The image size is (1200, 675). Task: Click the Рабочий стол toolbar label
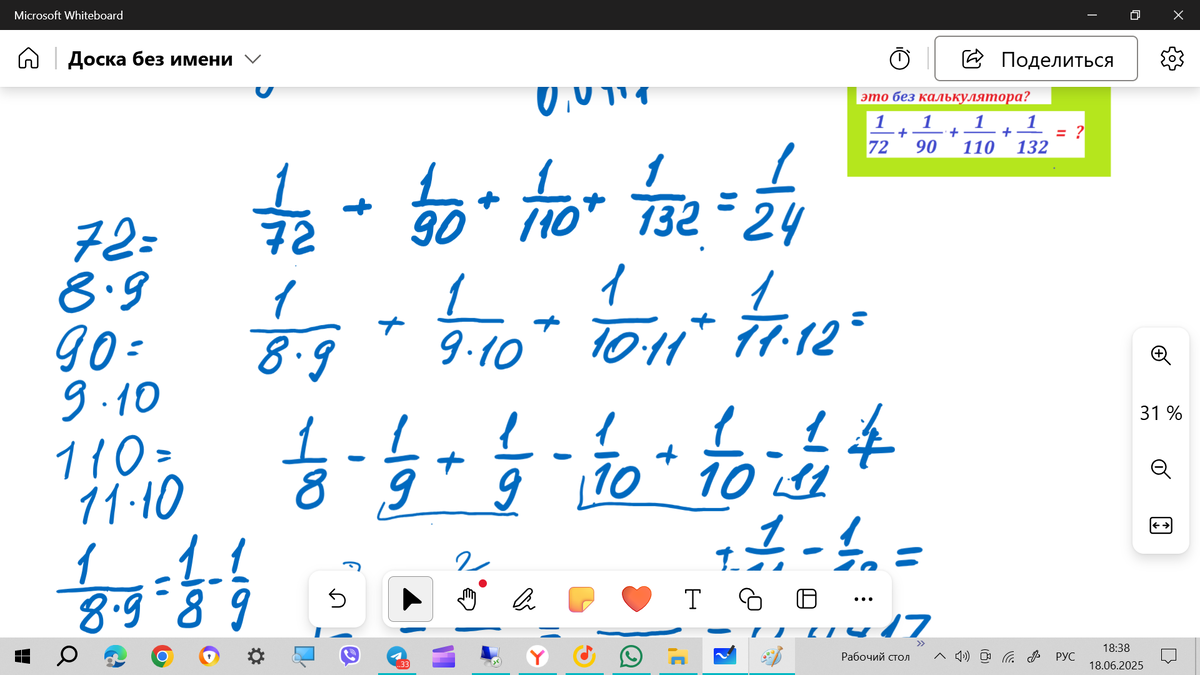click(x=875, y=657)
